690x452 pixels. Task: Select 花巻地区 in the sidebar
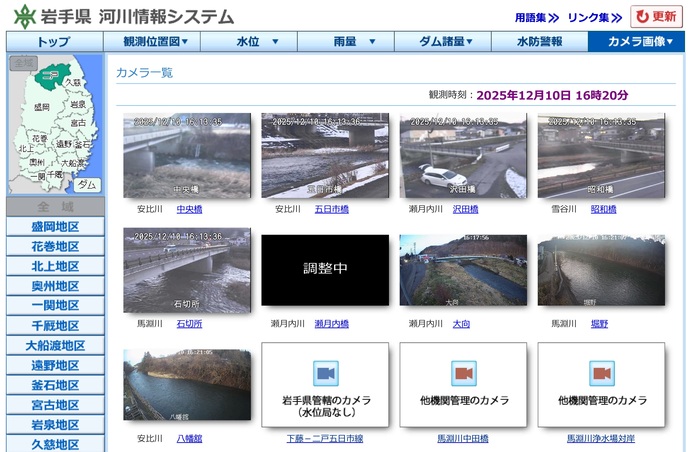(55, 246)
